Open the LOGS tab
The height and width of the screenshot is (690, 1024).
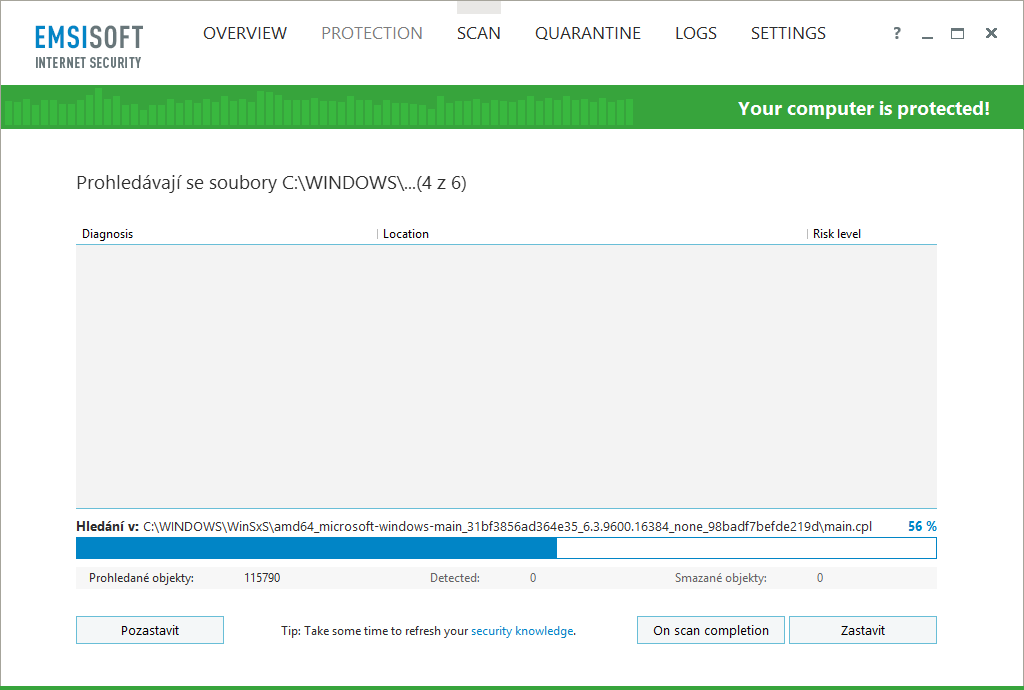pos(696,33)
